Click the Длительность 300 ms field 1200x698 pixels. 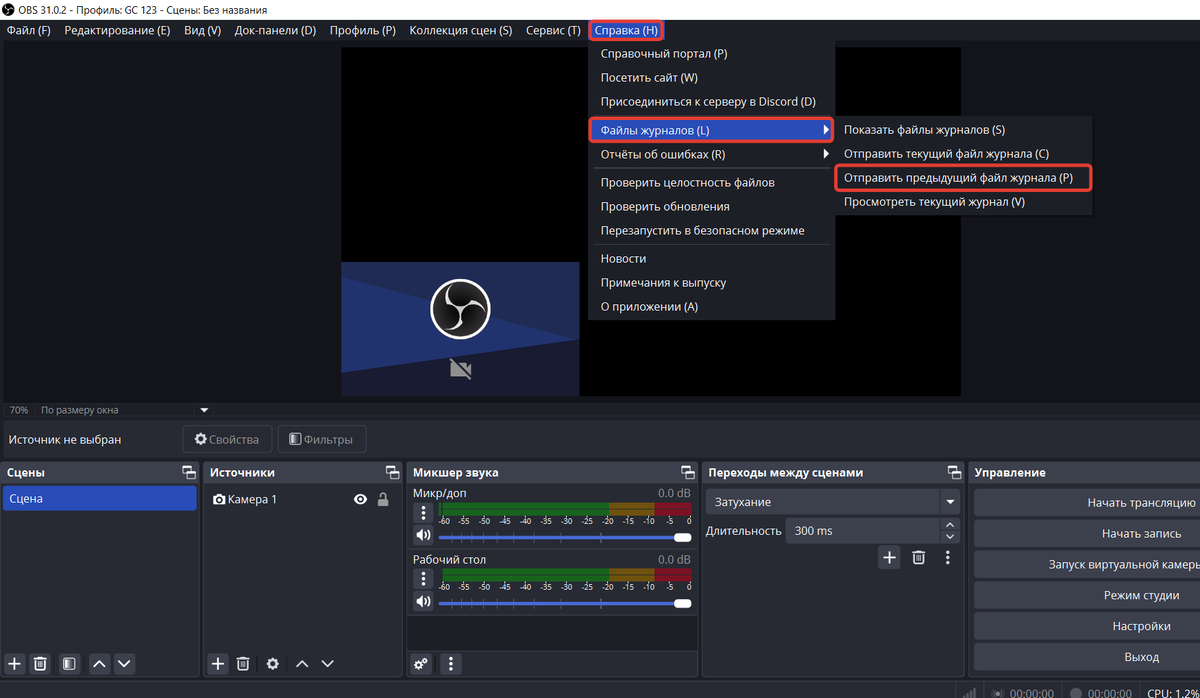(860, 531)
